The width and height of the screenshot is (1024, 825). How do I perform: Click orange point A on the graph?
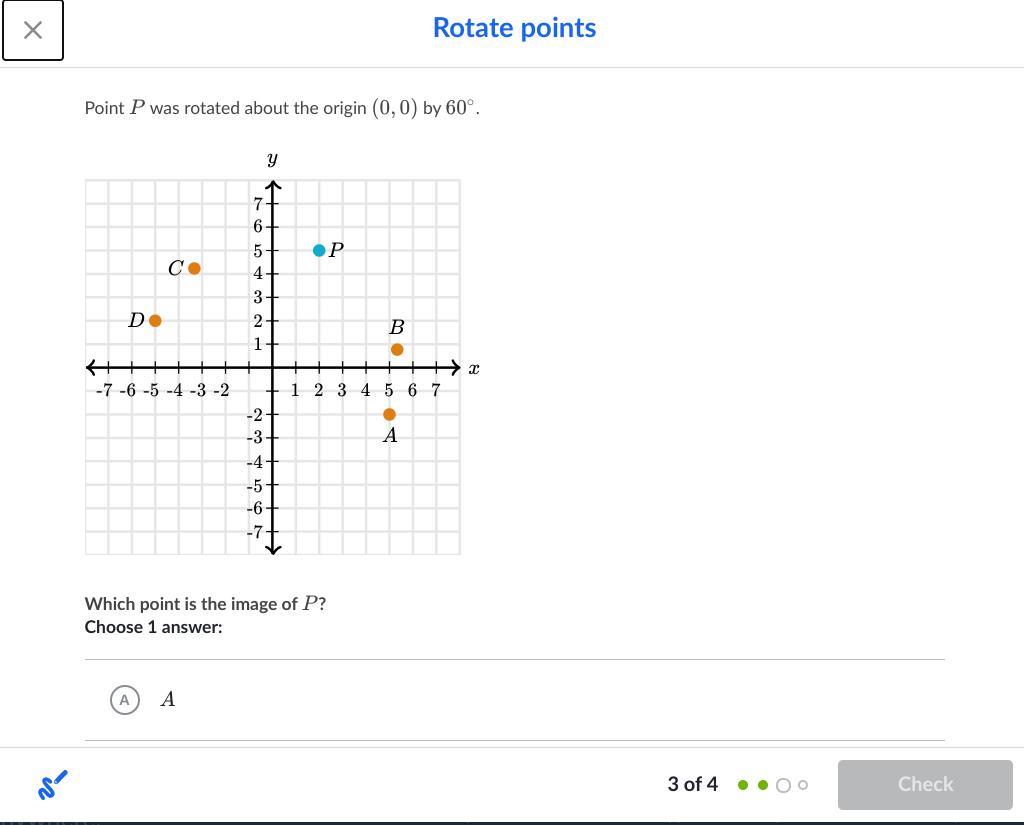click(389, 414)
